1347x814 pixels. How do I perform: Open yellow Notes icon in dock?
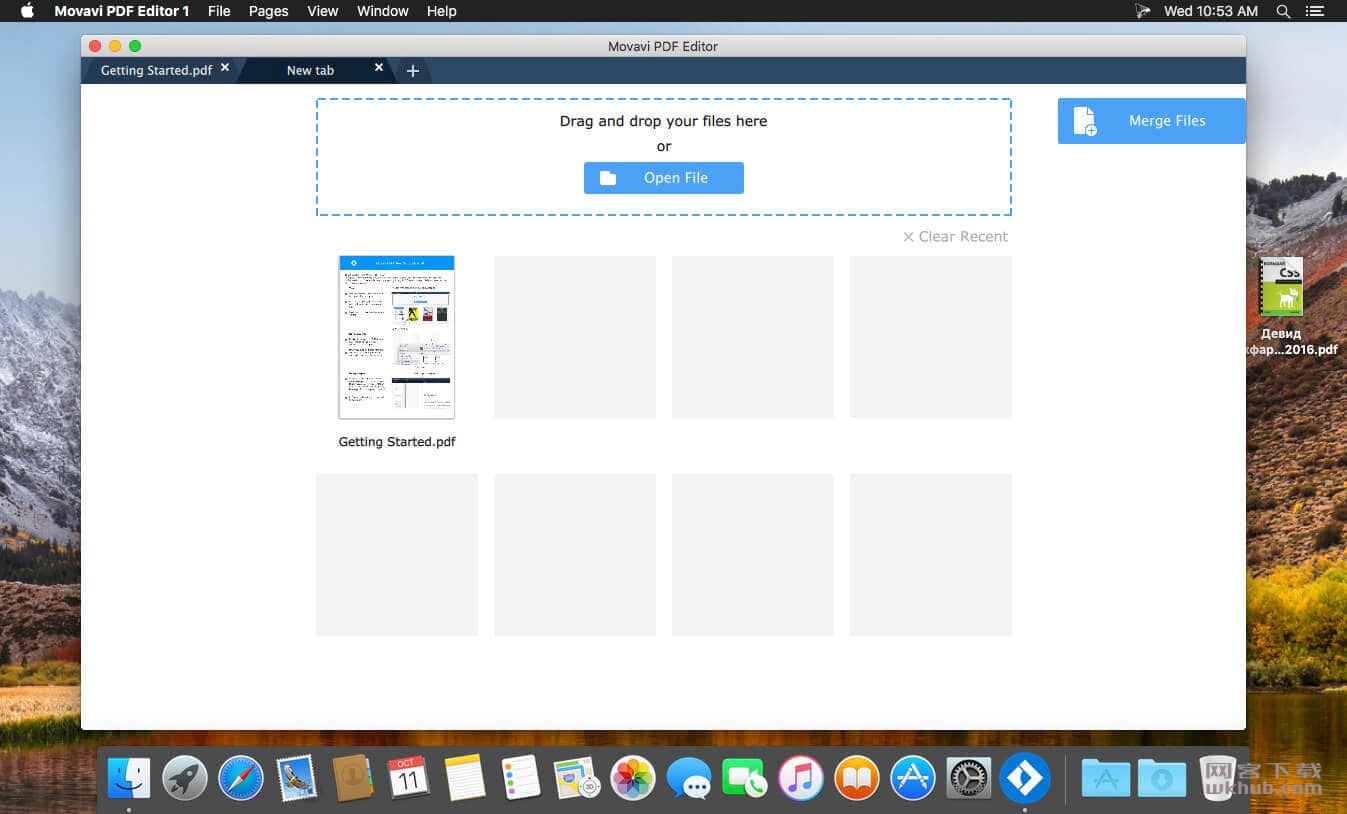[465, 777]
